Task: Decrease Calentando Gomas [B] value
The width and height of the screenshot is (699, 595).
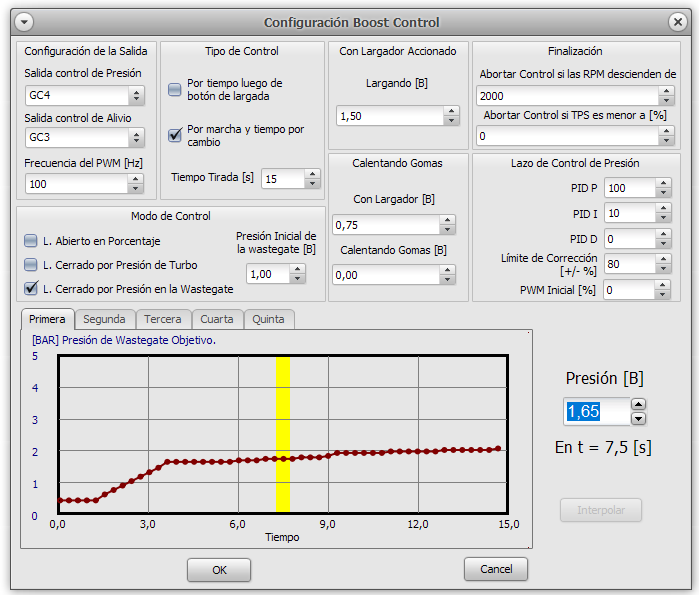Action: [447, 279]
